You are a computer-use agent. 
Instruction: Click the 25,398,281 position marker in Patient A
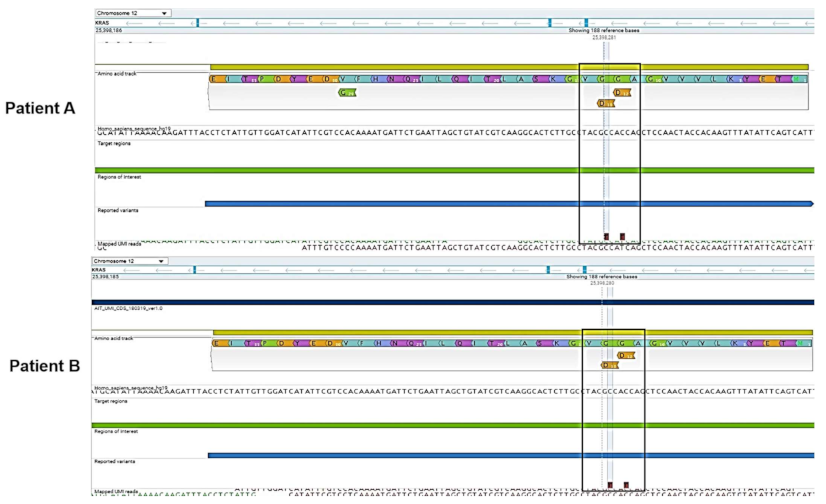tap(604, 38)
